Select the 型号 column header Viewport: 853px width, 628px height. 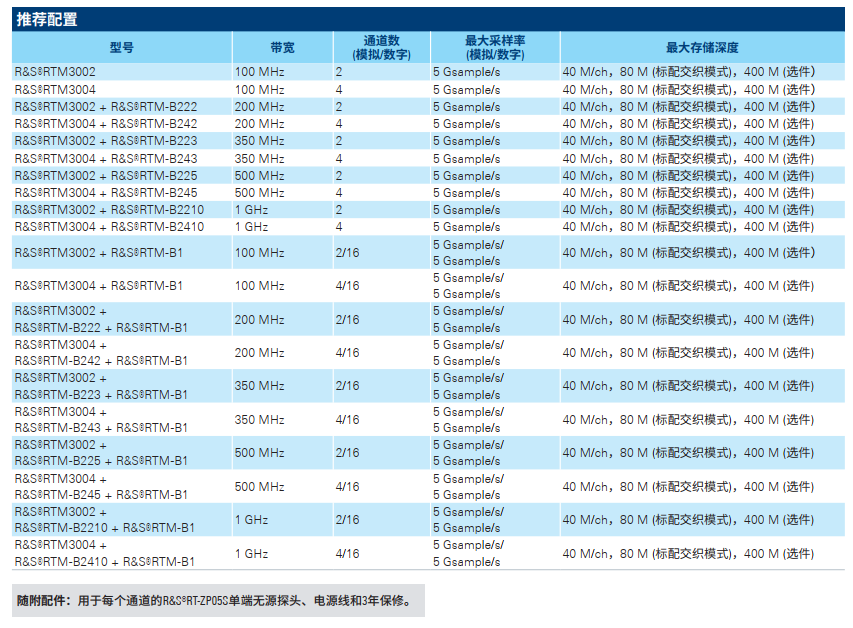tap(121, 47)
